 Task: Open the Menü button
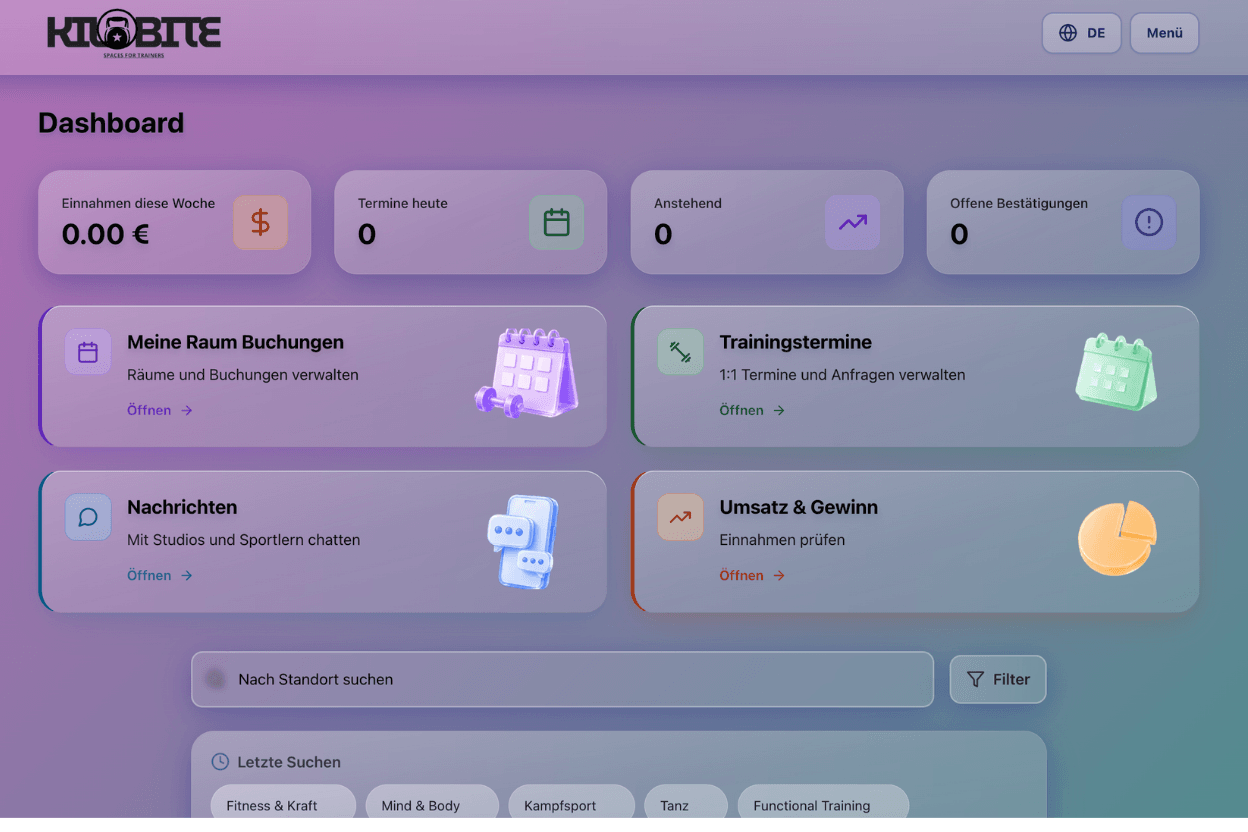point(1164,33)
